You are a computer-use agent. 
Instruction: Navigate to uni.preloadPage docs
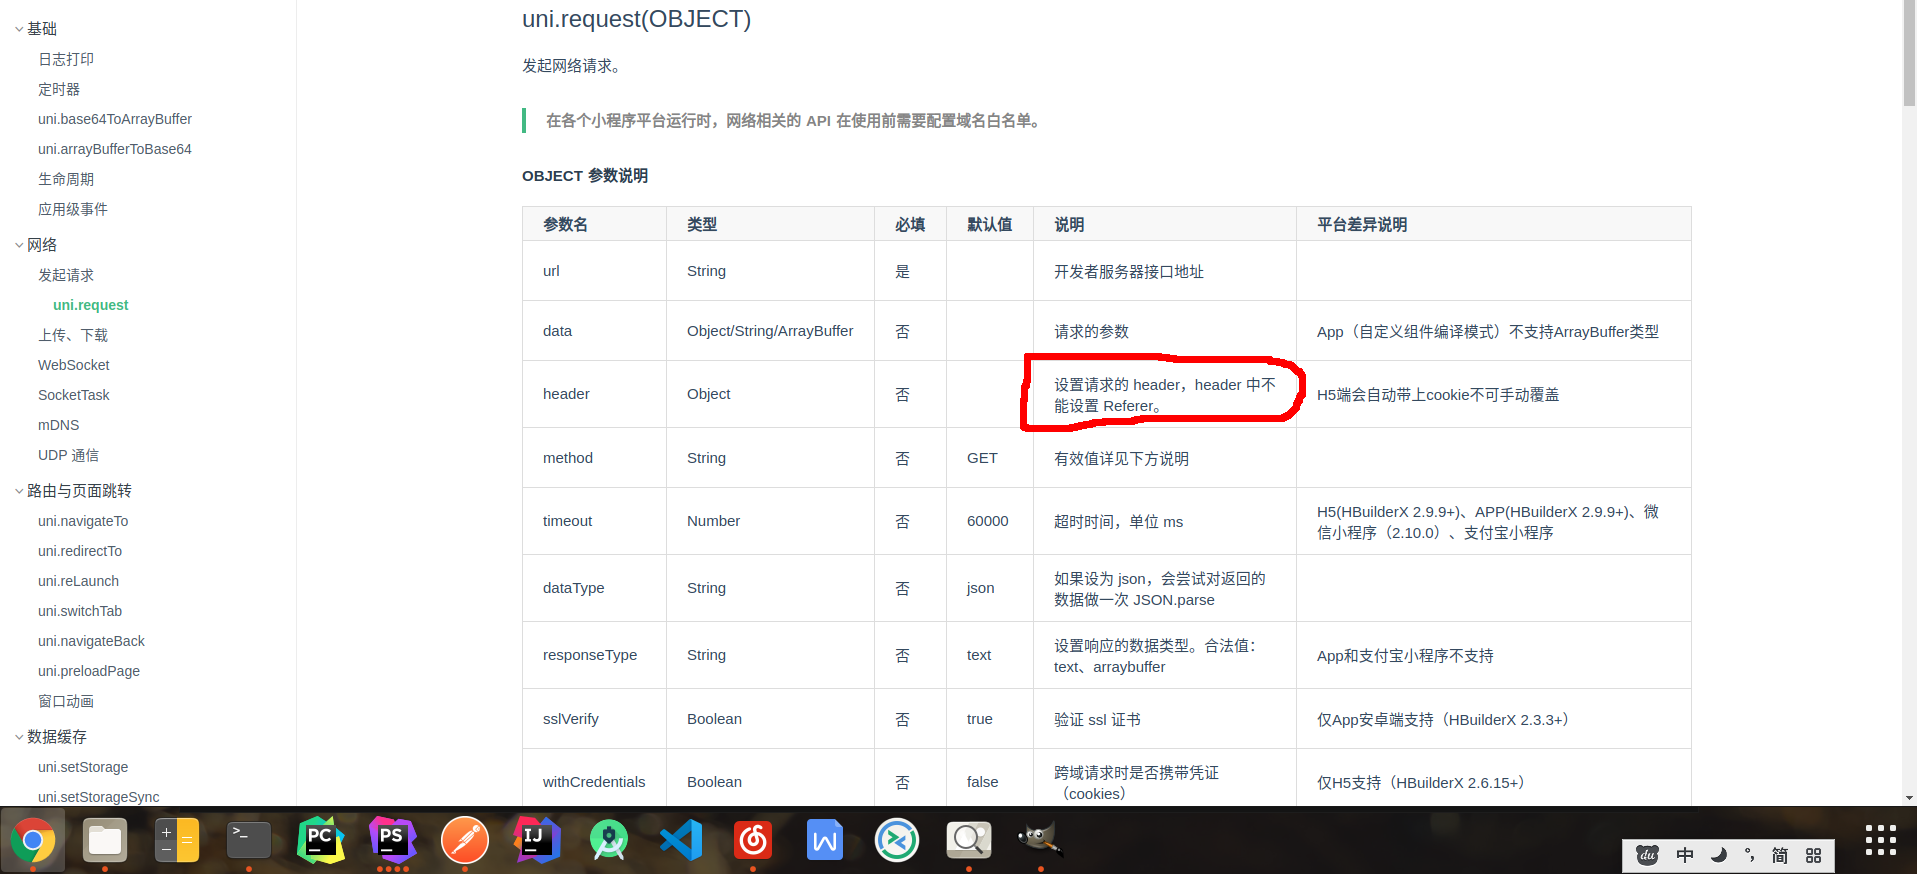89,671
